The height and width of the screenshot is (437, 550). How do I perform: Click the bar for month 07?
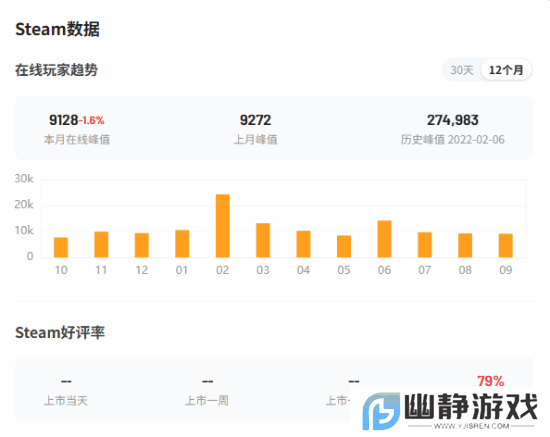(x=424, y=245)
